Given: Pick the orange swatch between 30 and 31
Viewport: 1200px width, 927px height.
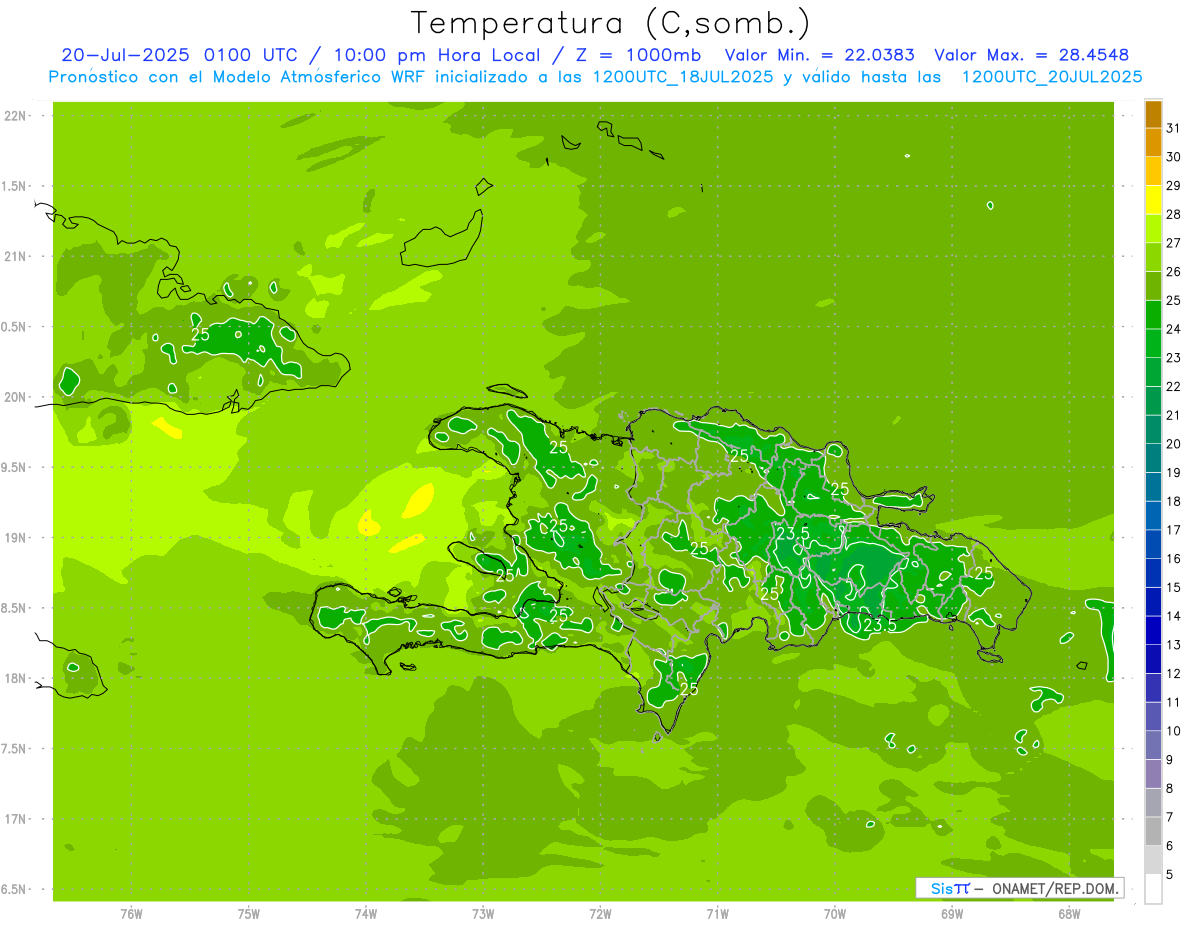Looking at the screenshot, I should click(1153, 143).
